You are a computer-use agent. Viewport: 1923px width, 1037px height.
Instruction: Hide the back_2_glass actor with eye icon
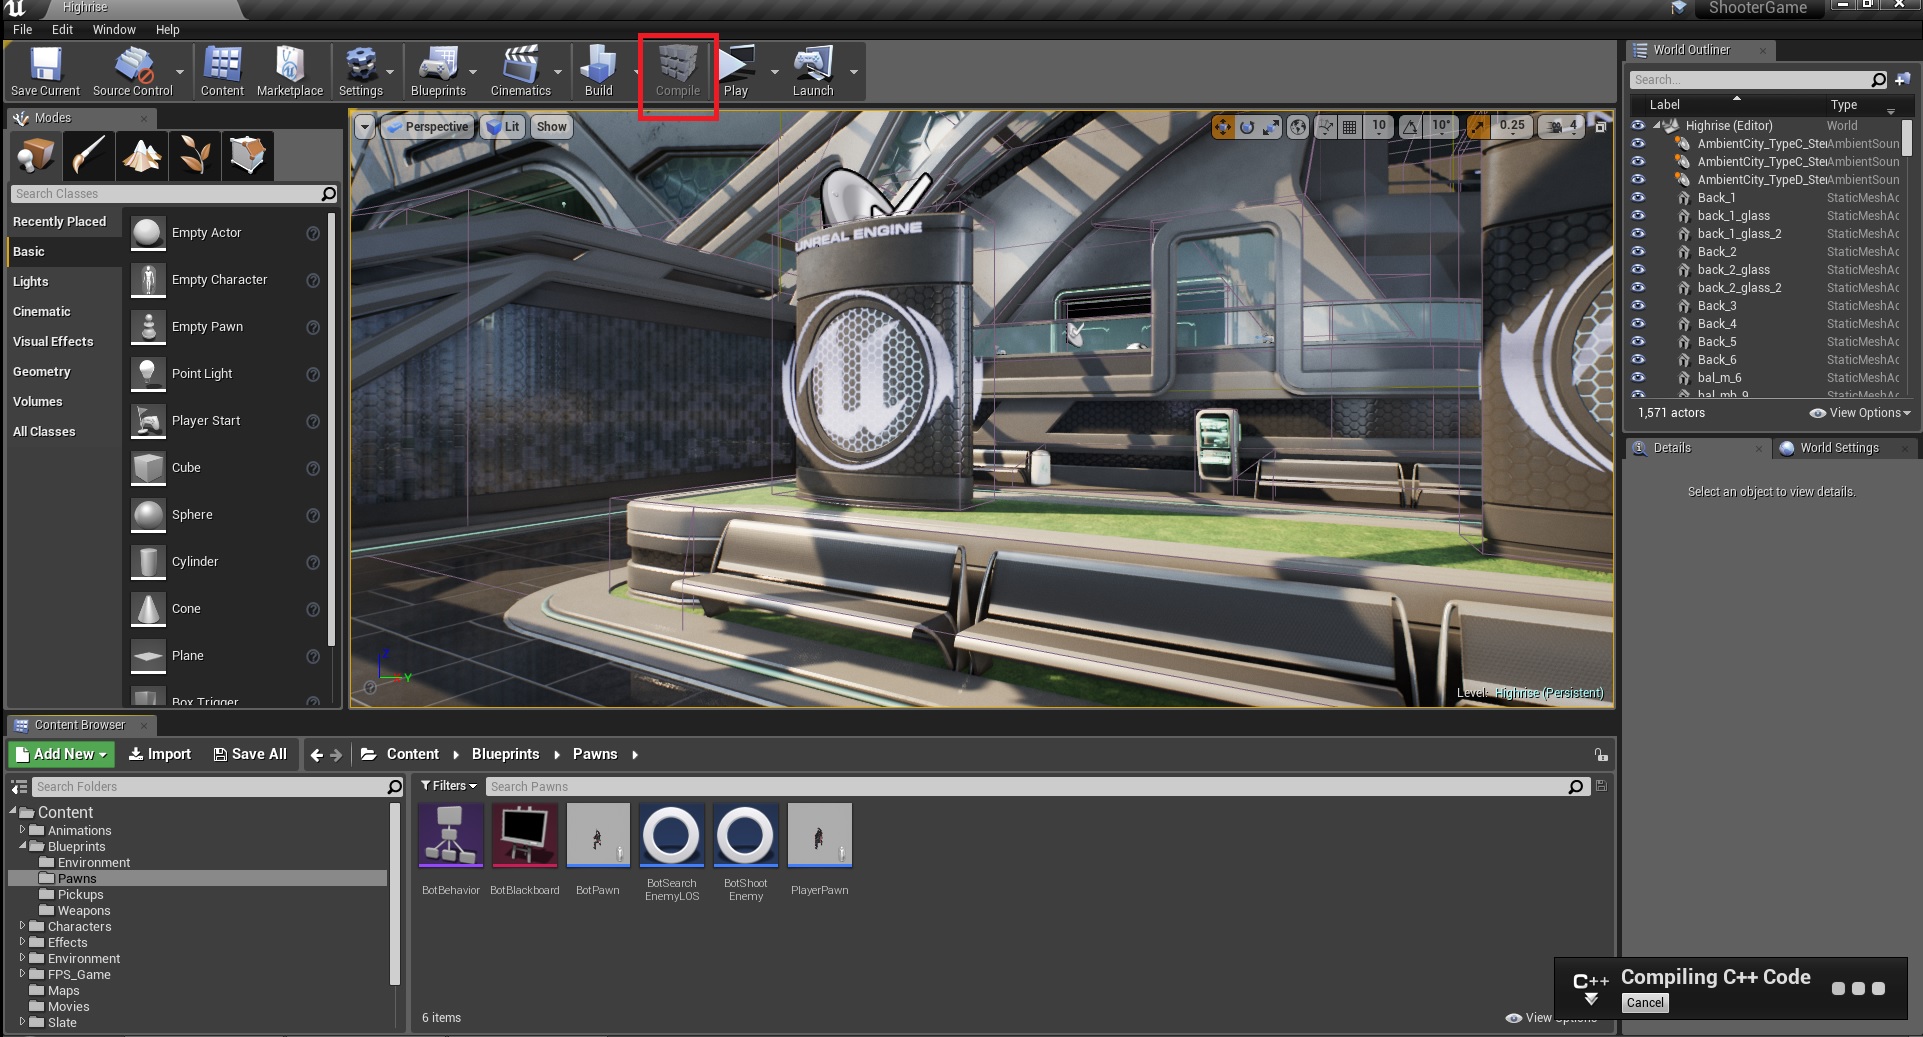click(1638, 270)
